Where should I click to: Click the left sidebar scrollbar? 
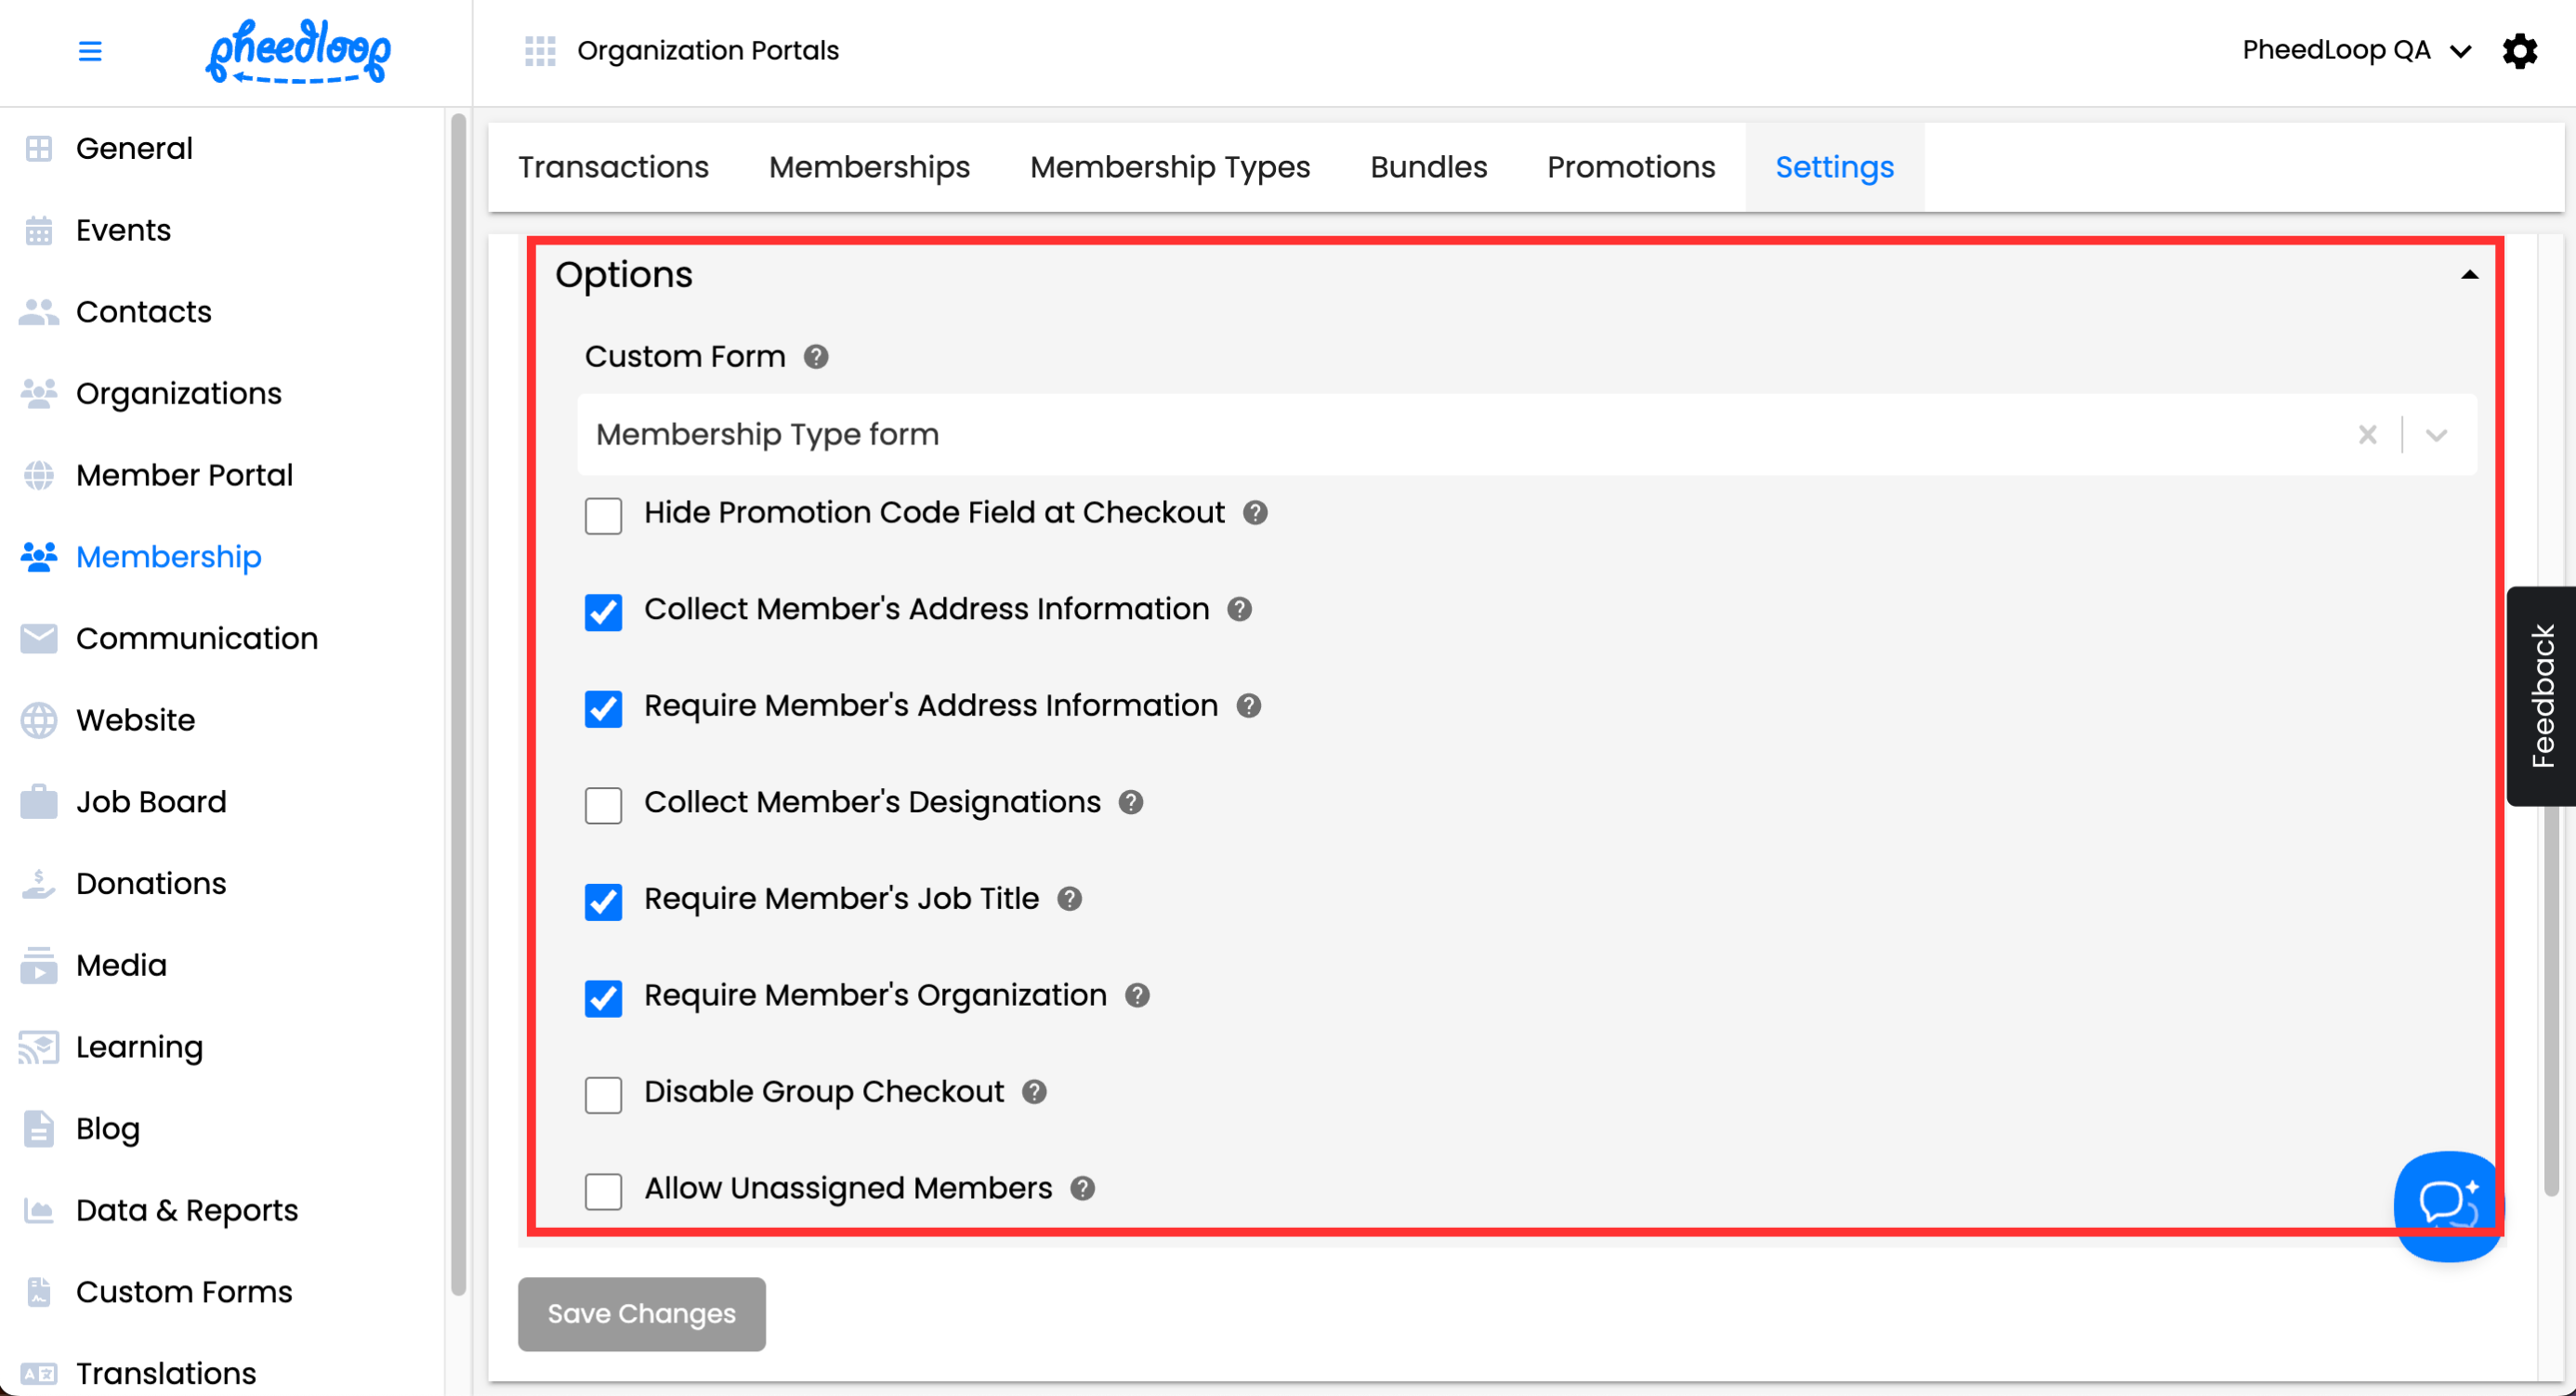pos(458,700)
